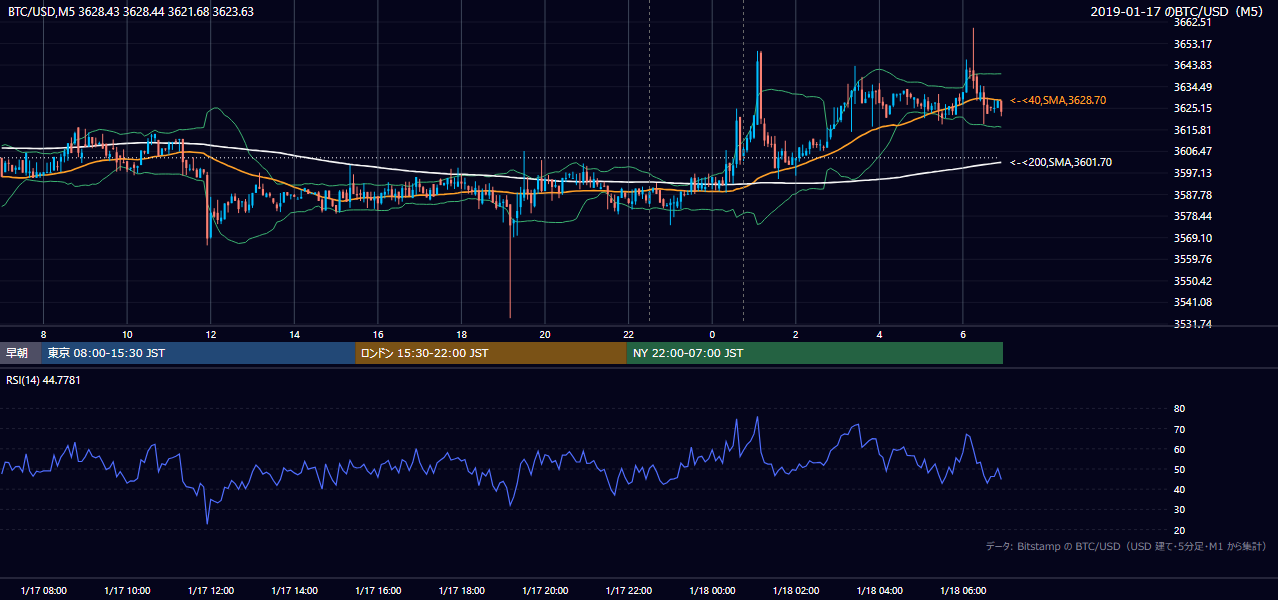Click hour label 16 under the price chart

377,334
